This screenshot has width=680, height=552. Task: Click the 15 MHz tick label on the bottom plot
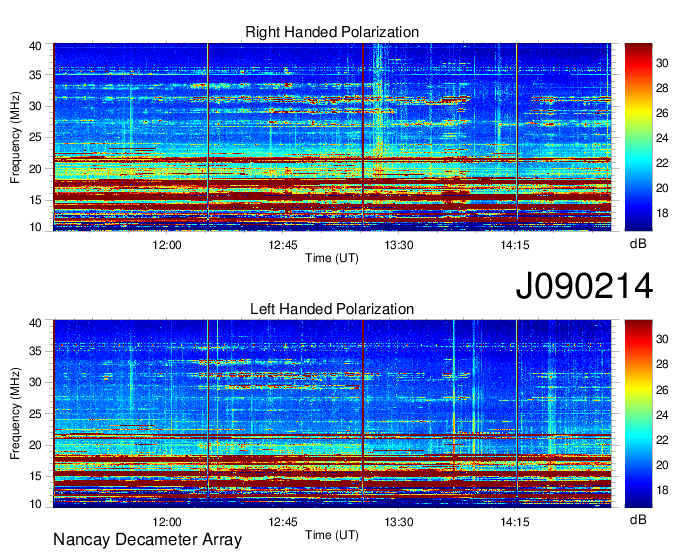(x=35, y=477)
